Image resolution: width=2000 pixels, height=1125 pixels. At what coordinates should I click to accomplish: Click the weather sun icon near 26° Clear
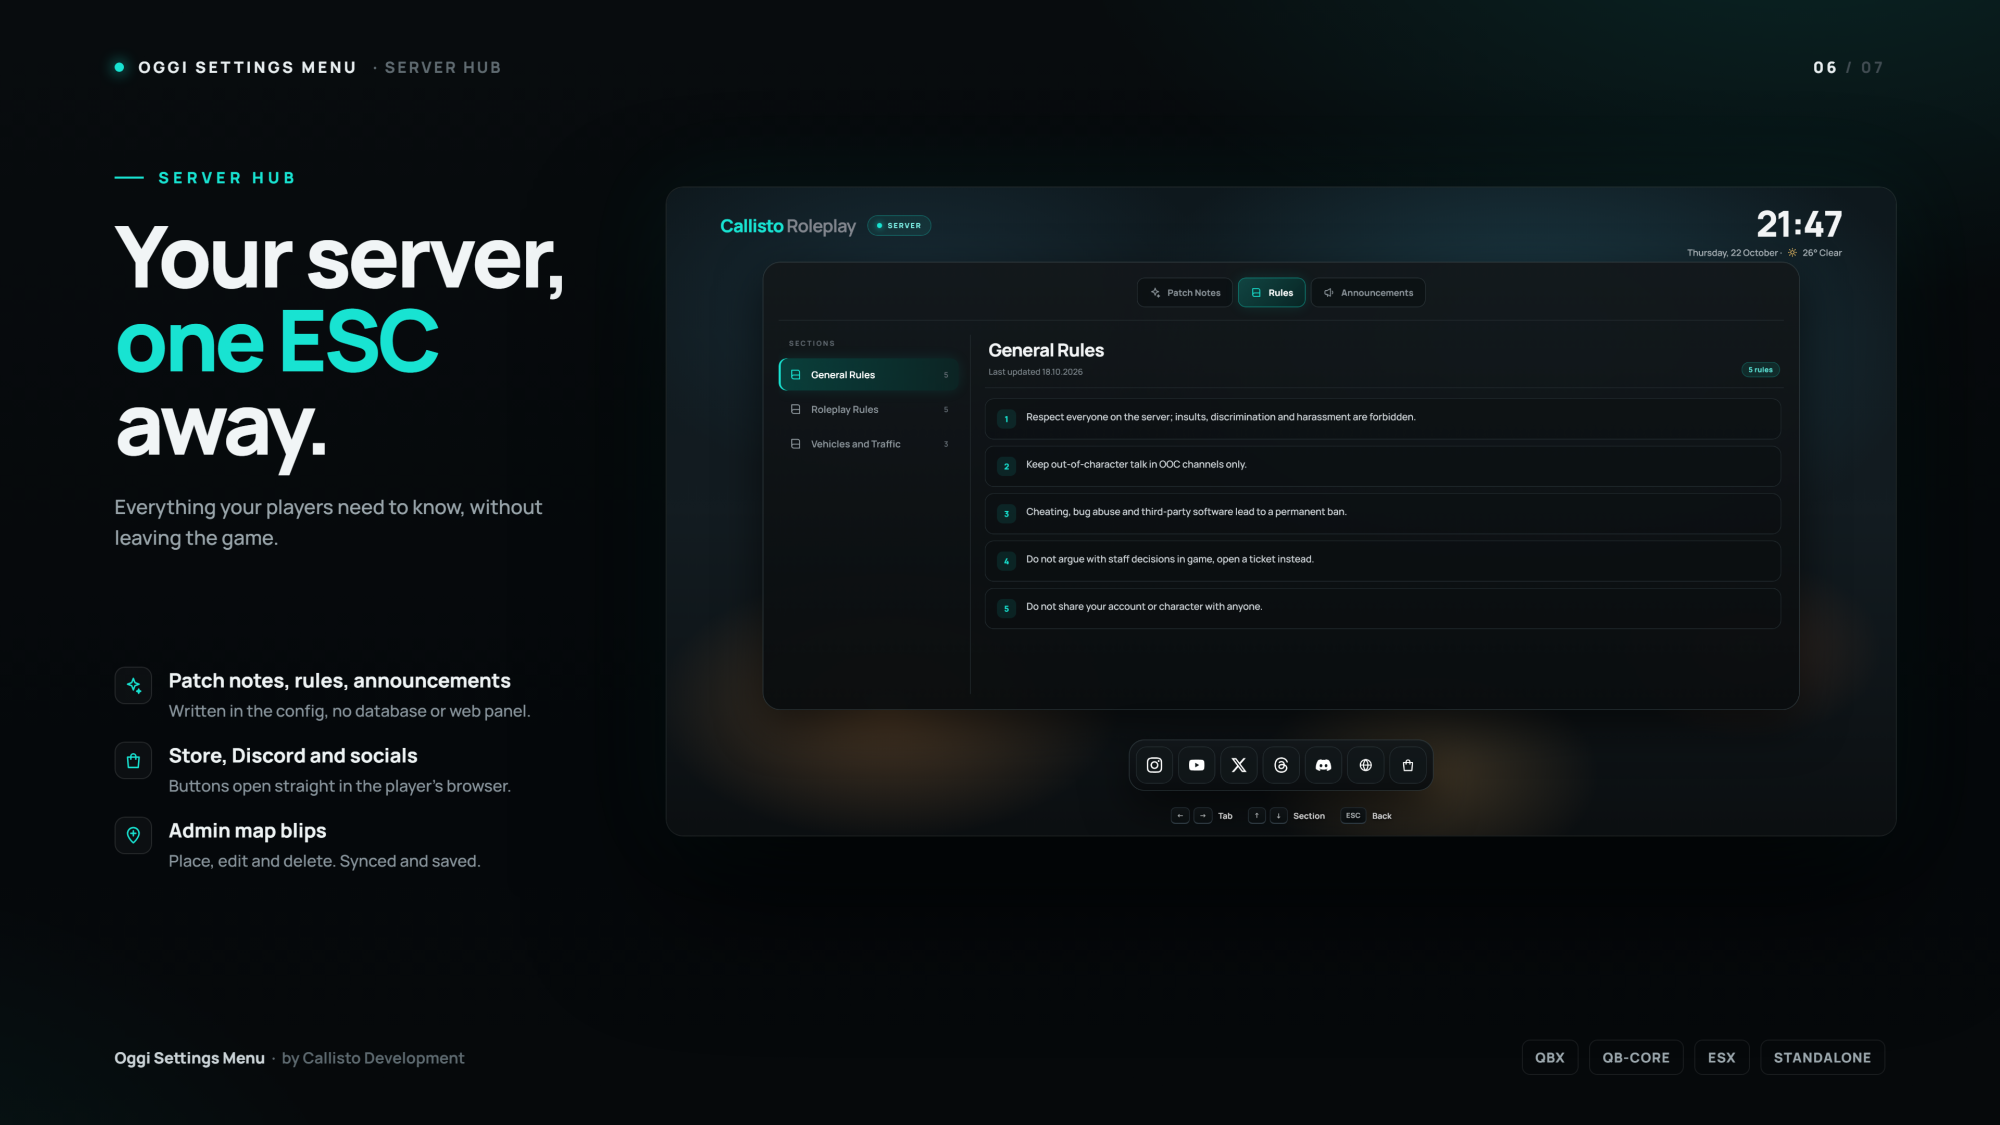pos(1792,253)
